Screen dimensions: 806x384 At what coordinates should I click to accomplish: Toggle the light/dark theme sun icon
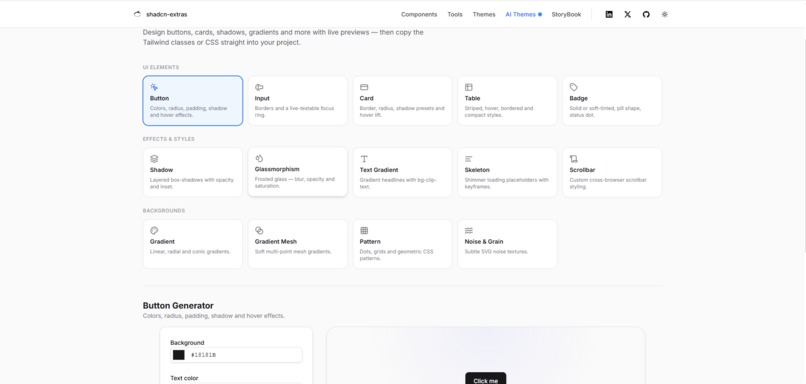[x=665, y=14]
